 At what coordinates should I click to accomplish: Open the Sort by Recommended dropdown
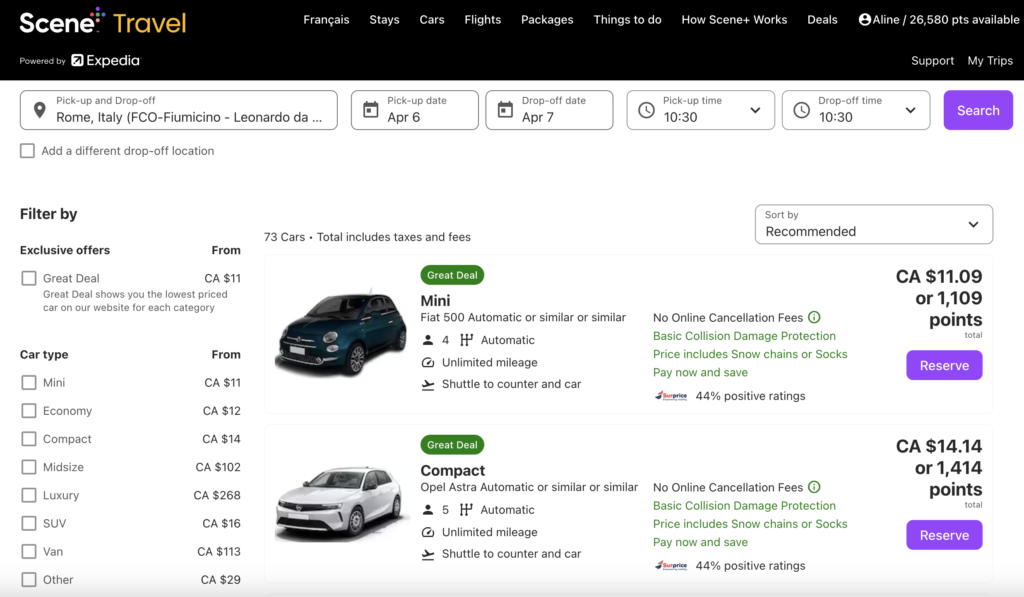(x=873, y=224)
